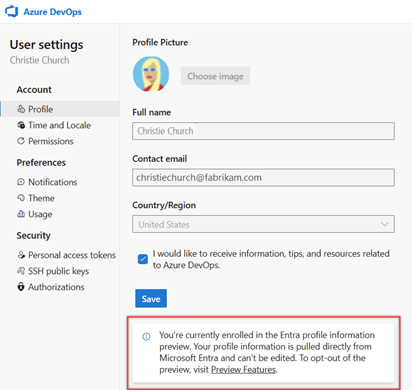Click the Notifications chat bubble icon
The width and height of the screenshot is (412, 390).
pyautogui.click(x=21, y=182)
